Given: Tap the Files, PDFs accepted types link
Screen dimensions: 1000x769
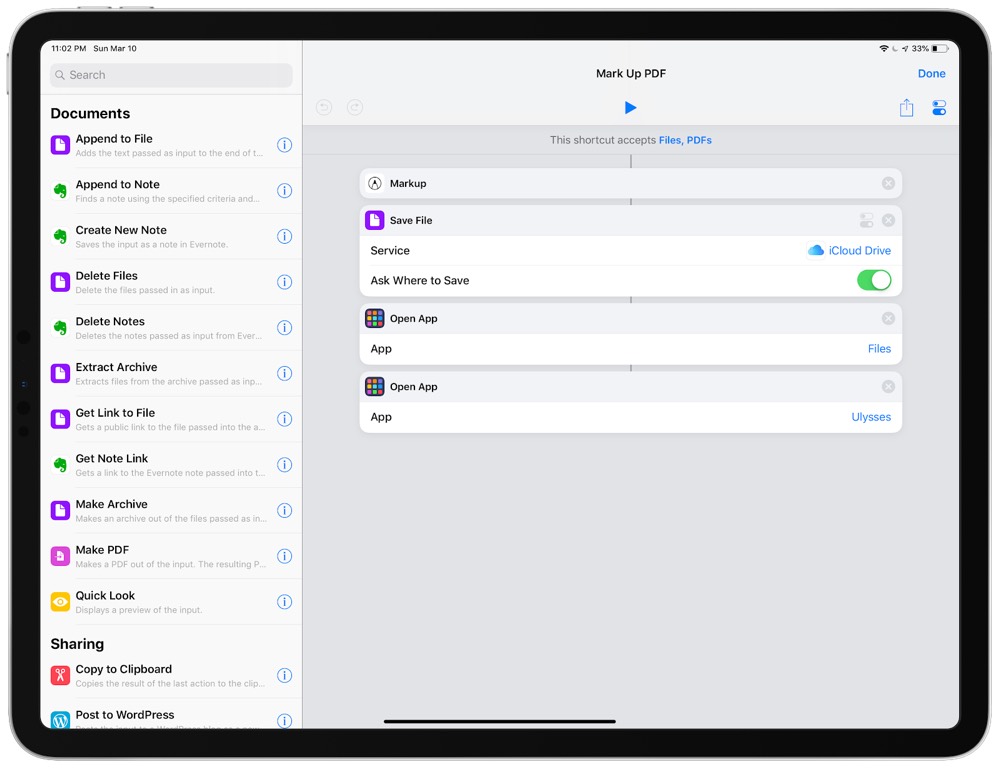Looking at the screenshot, I should click(685, 140).
